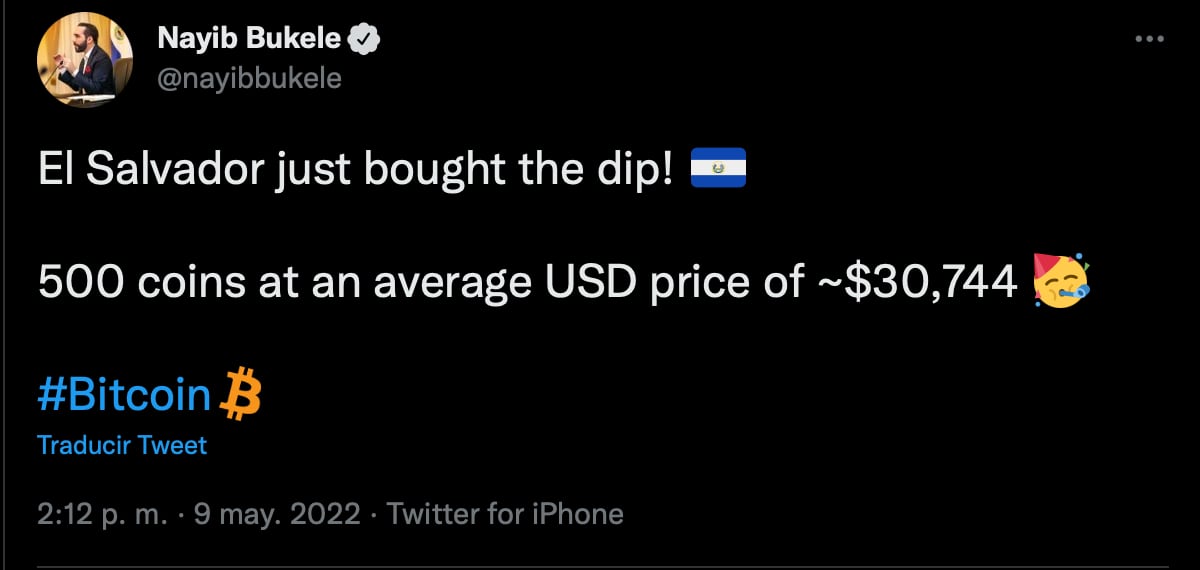Click the blue verified badge icon
Viewport: 1200px width, 570px height.
[x=361, y=40]
